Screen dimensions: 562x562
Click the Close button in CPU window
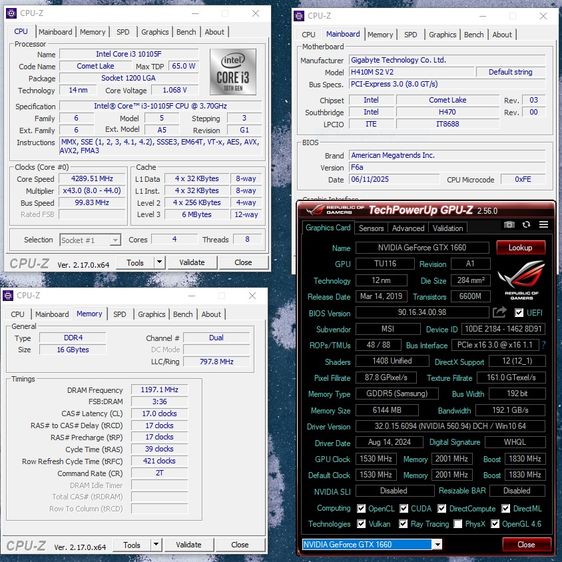tap(243, 262)
